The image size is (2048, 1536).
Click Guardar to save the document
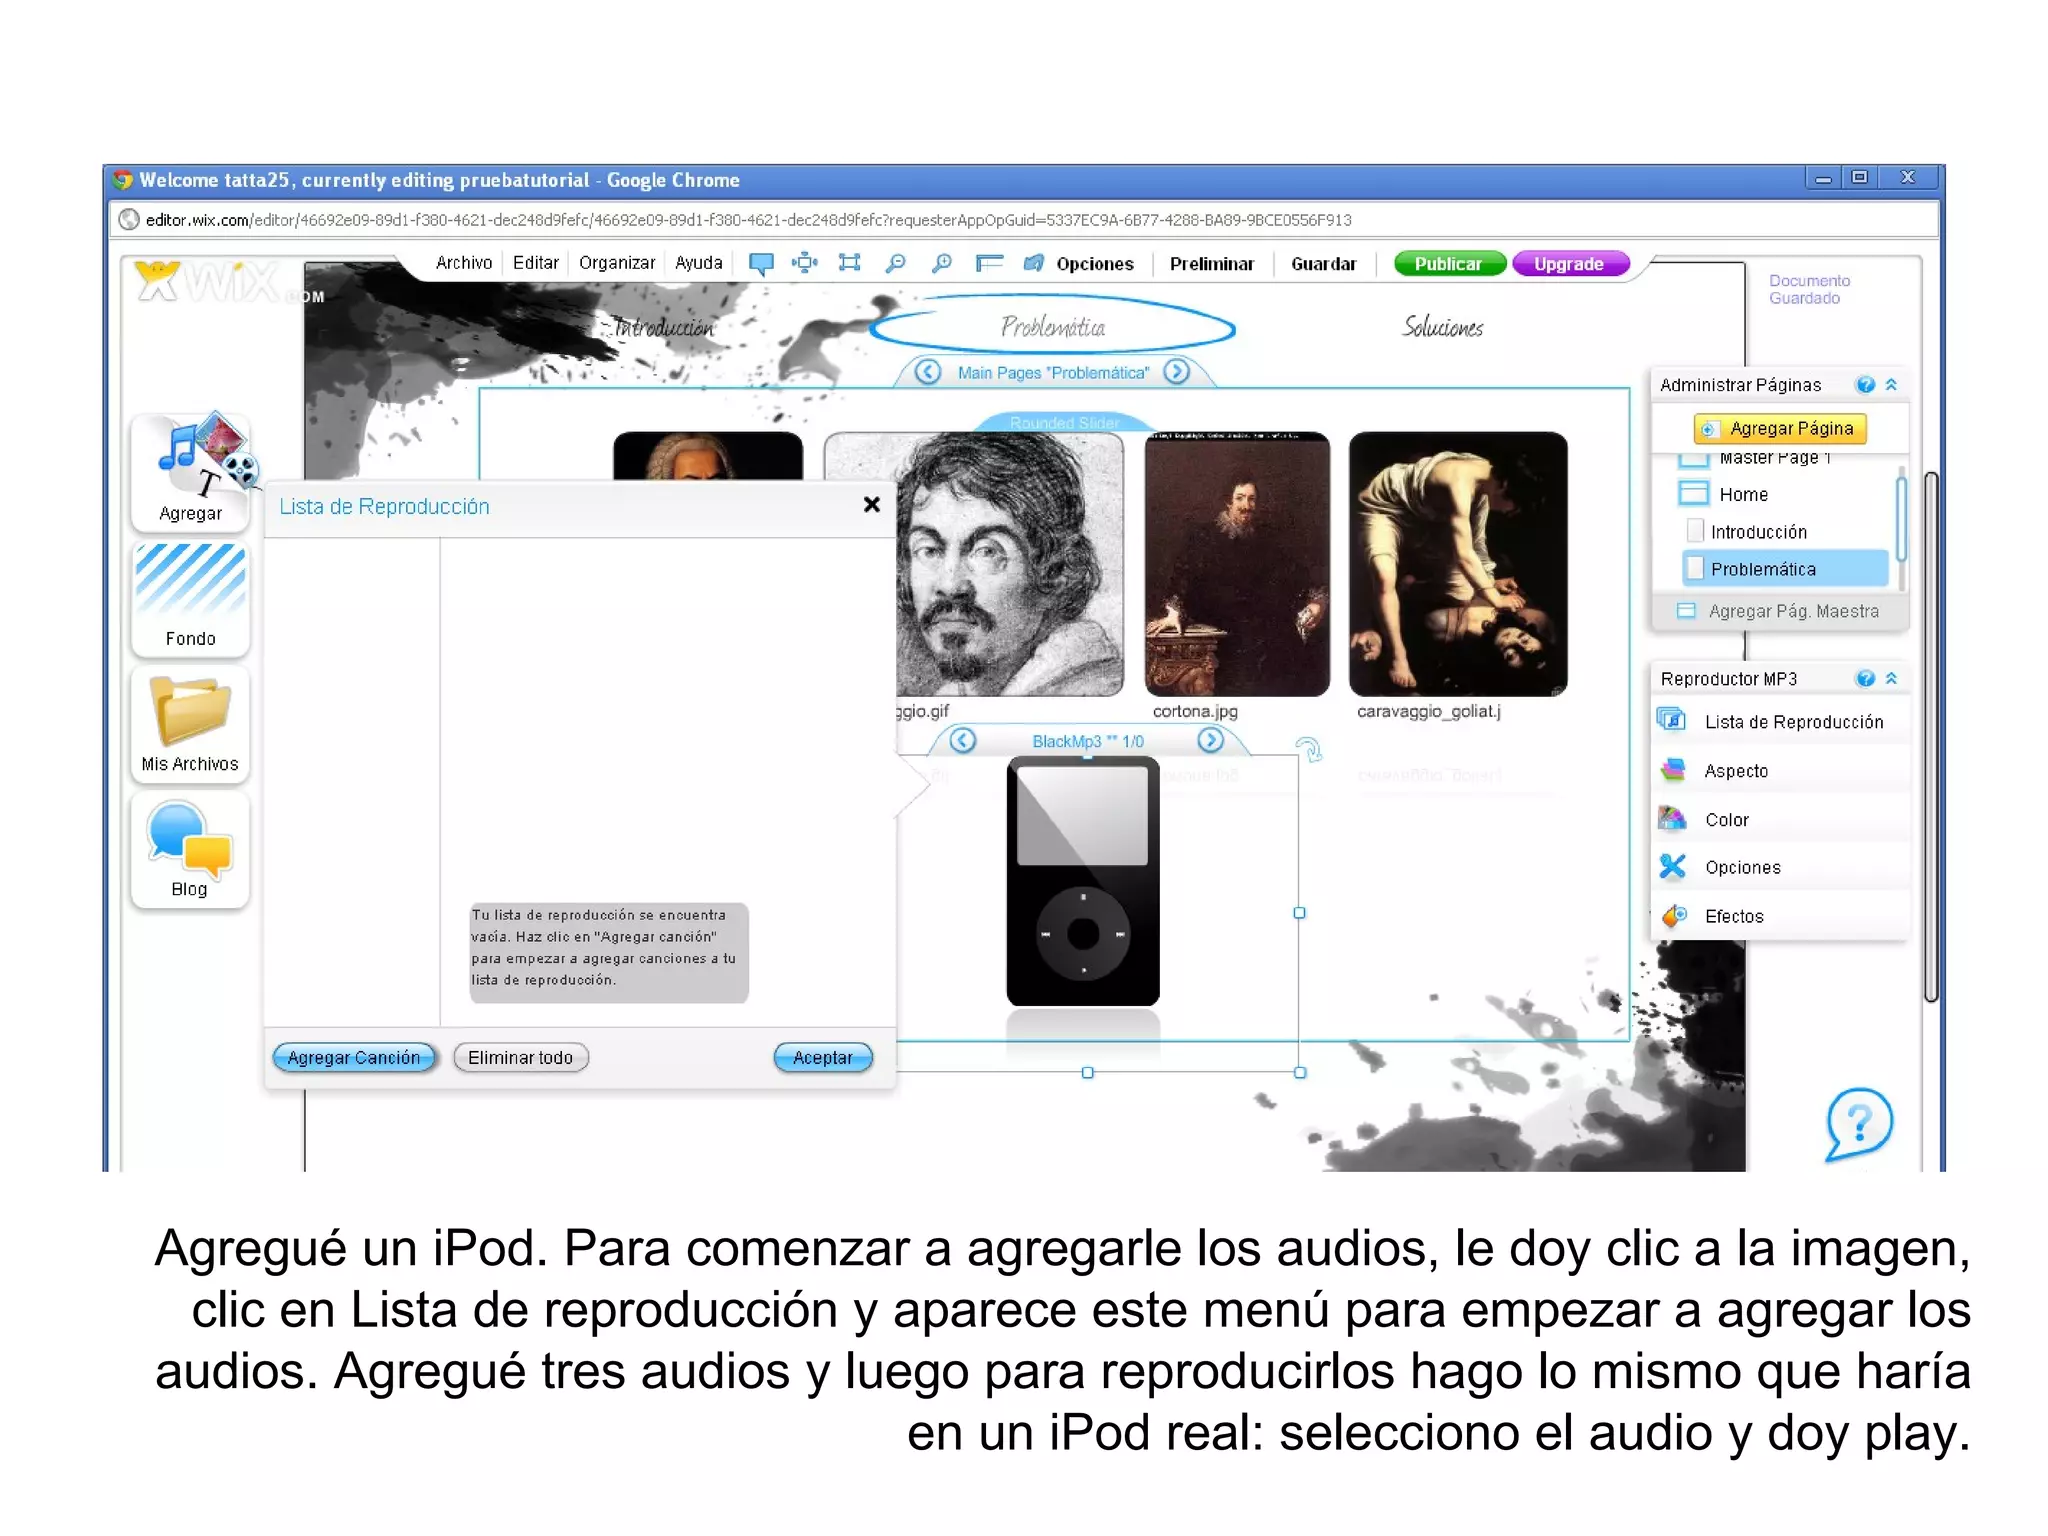pos(1324,264)
